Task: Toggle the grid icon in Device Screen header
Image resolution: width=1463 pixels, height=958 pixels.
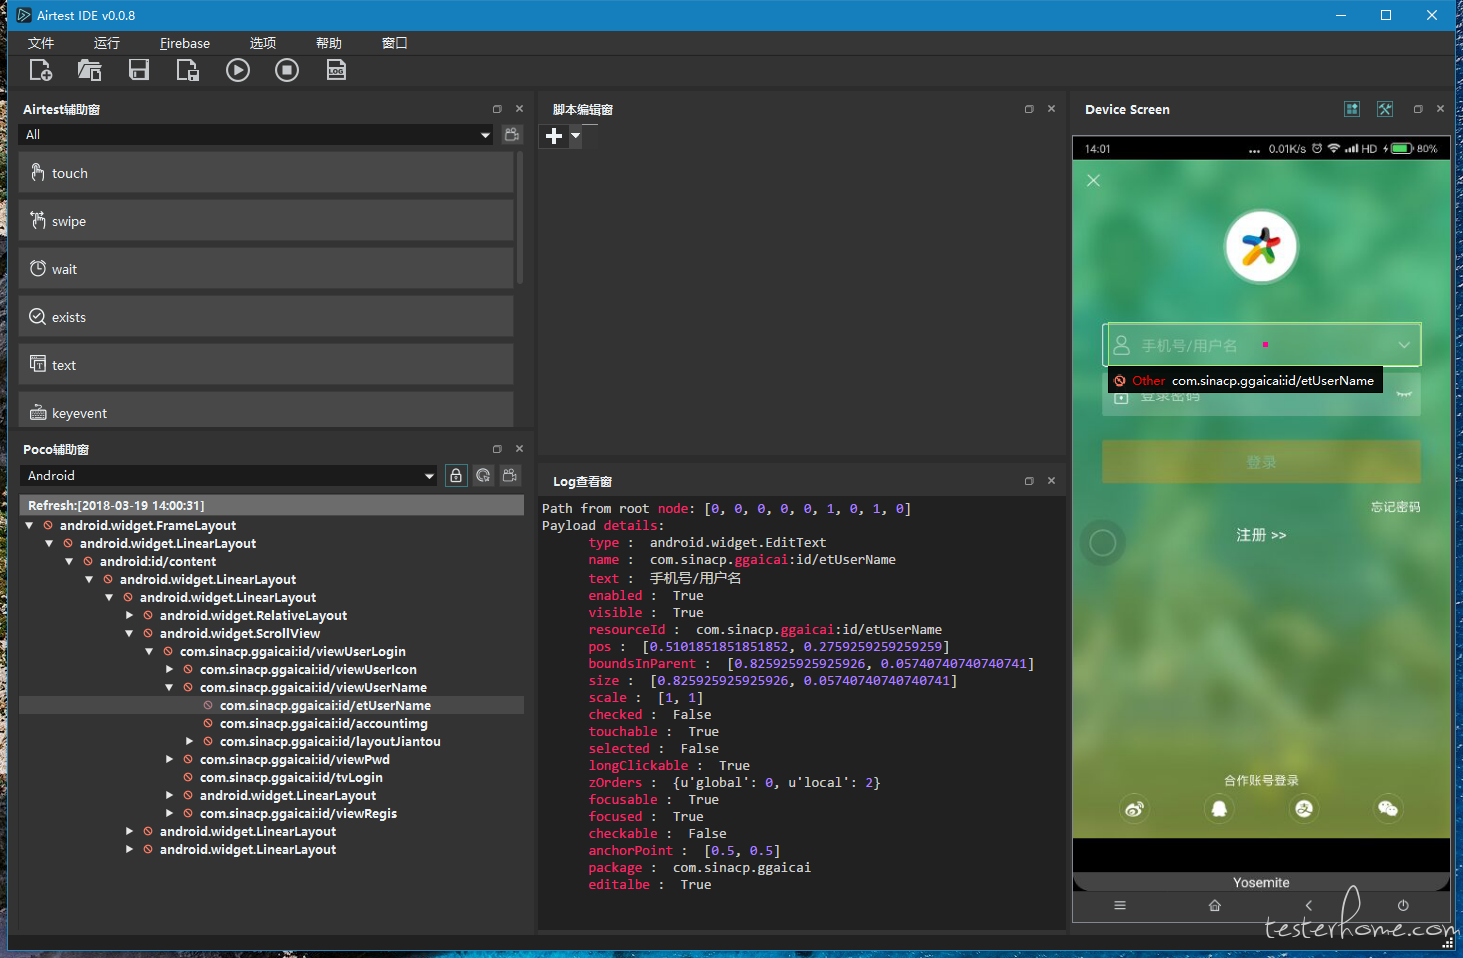Action: click(1352, 109)
